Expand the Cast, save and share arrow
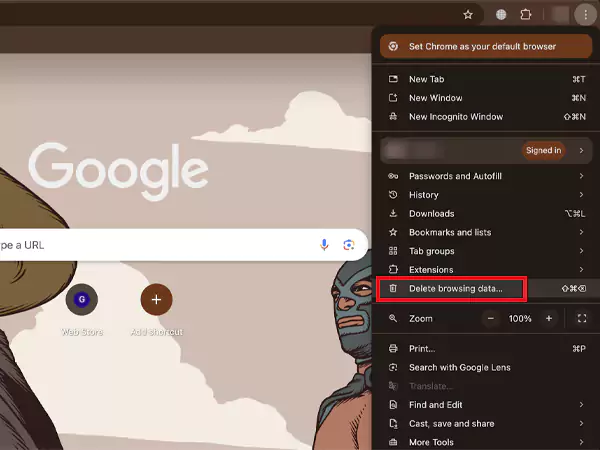Screen dimensions: 600x450 (581, 424)
